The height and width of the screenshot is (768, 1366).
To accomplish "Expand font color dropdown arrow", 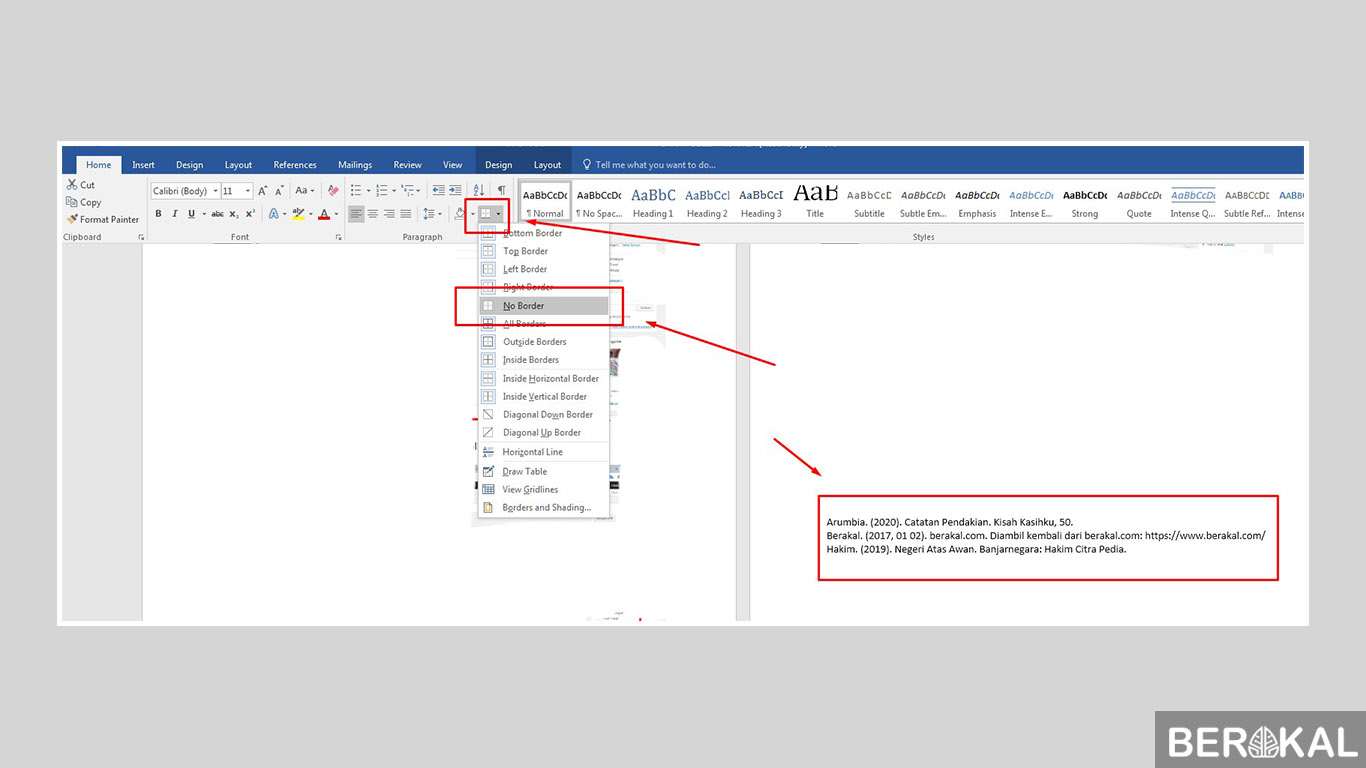I will click(336, 214).
